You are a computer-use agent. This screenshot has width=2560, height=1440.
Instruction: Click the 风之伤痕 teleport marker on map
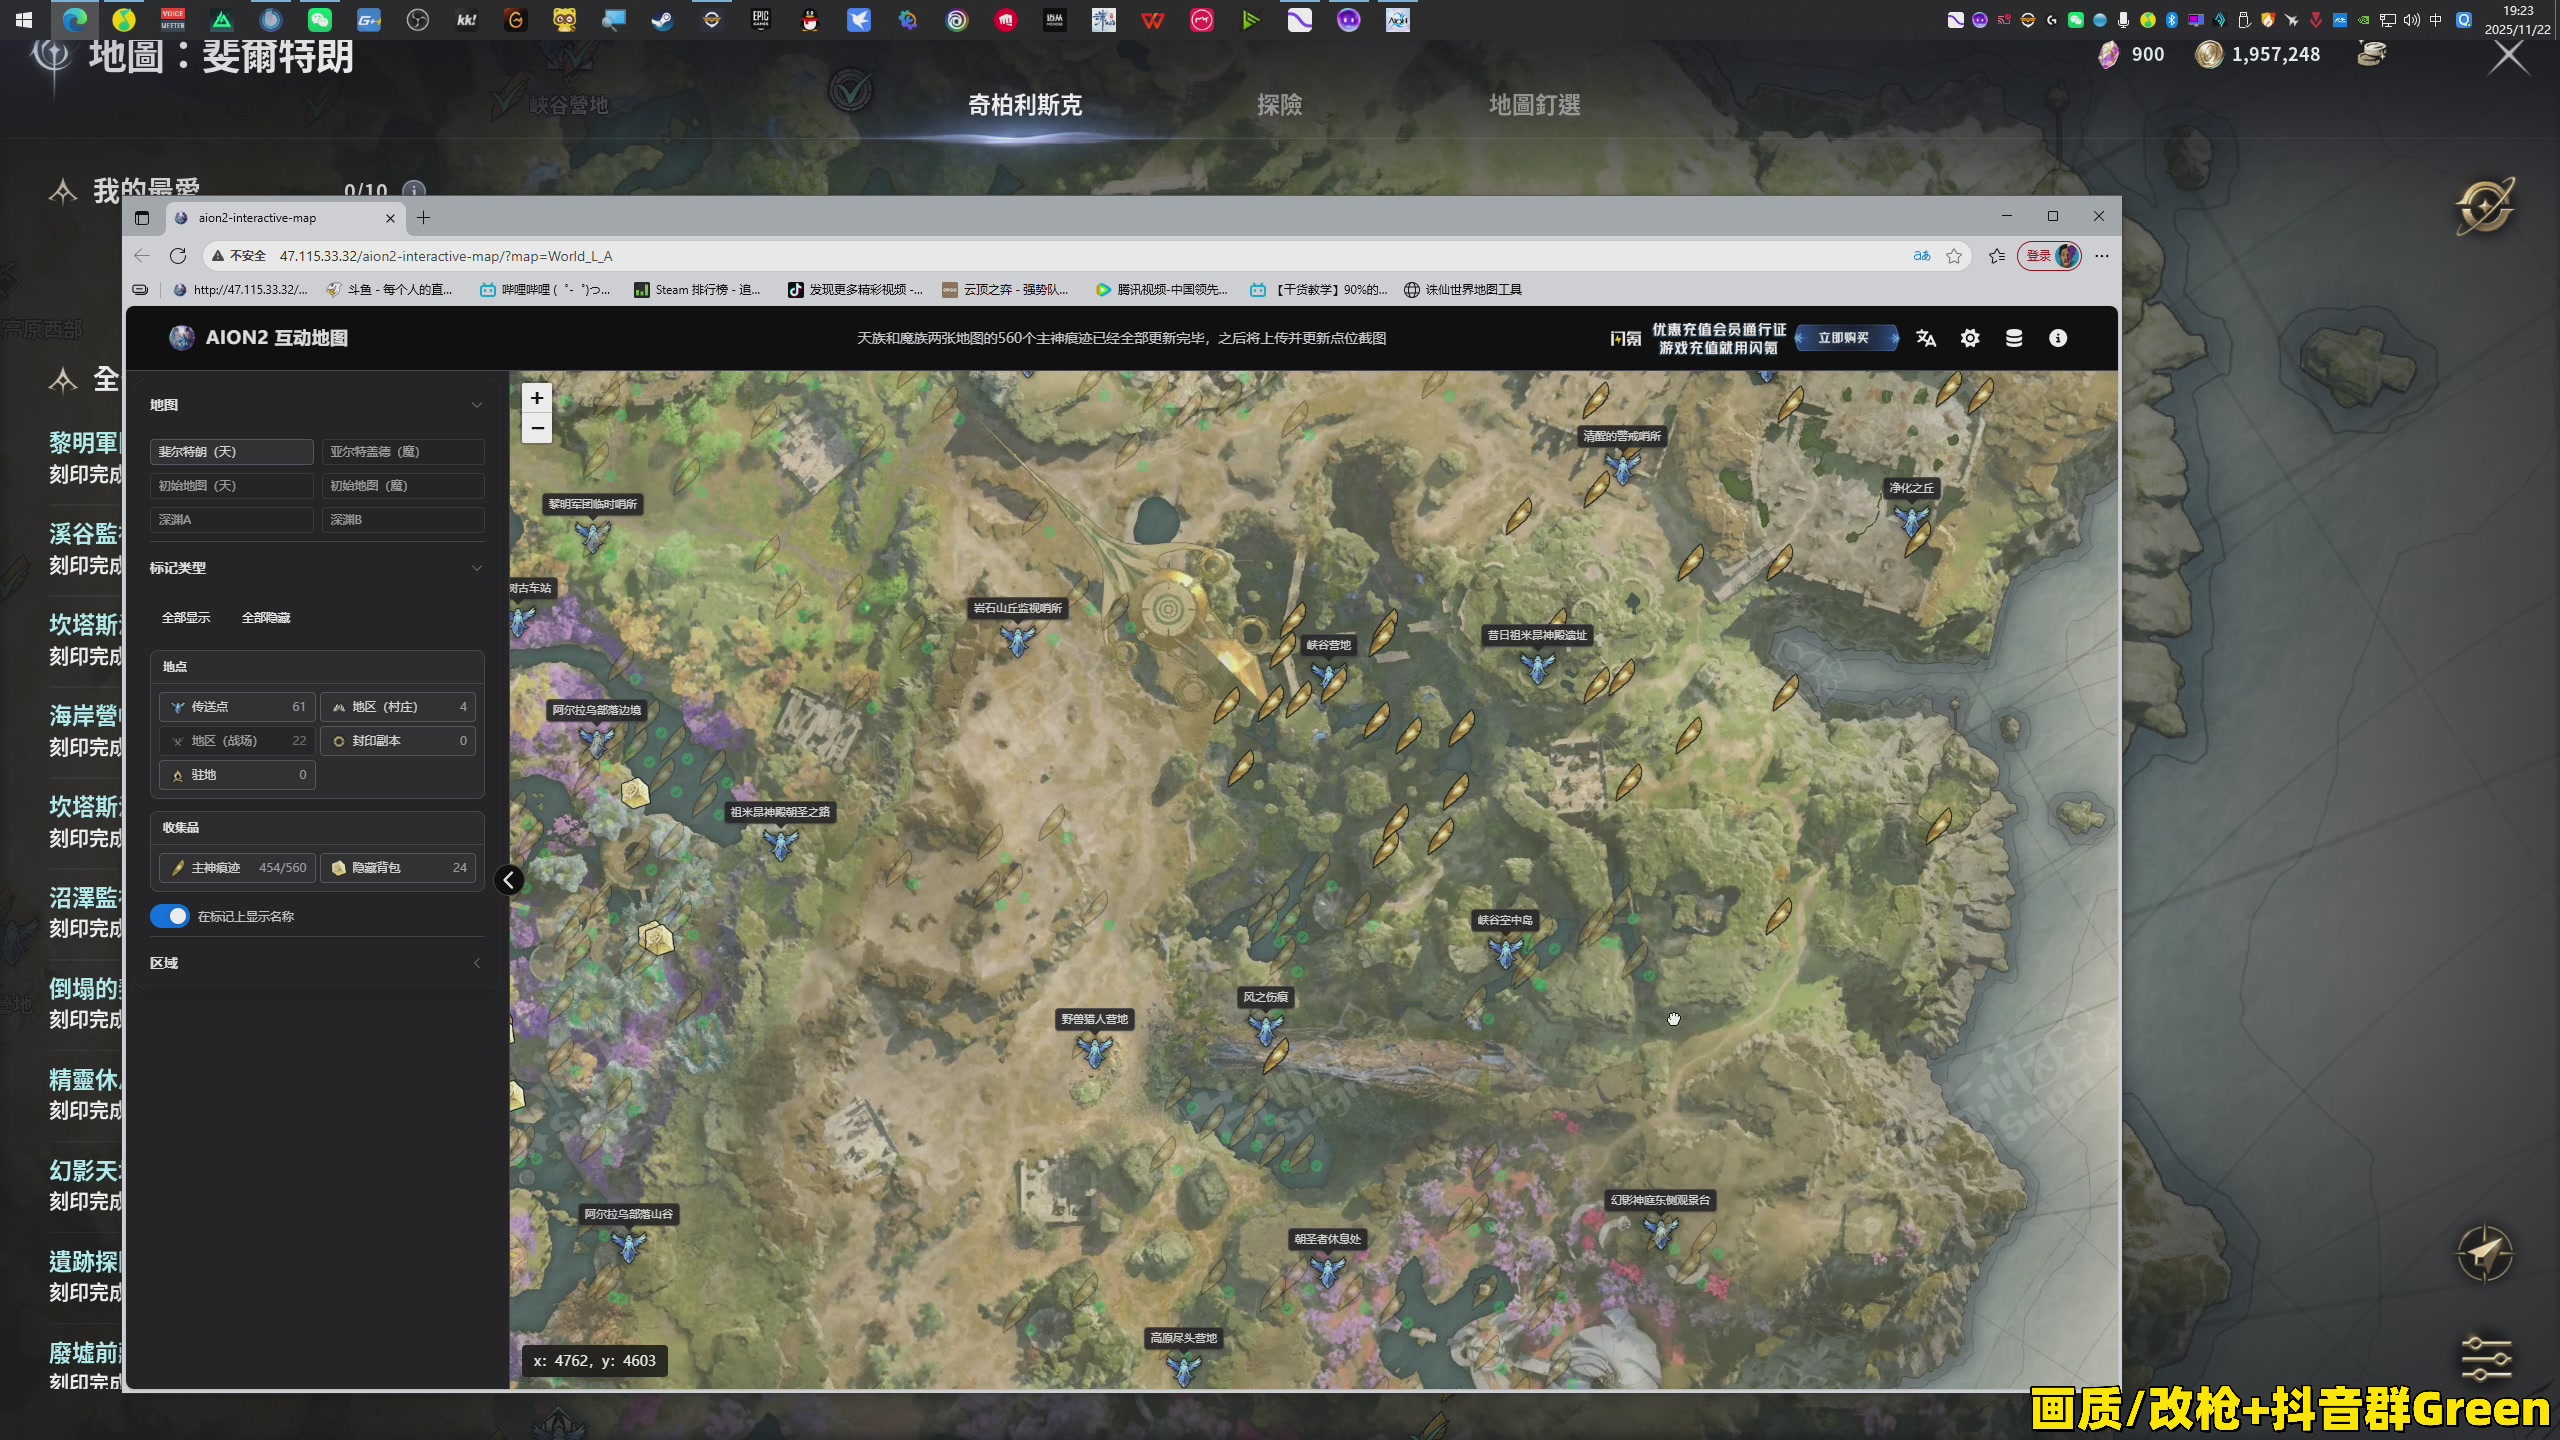pyautogui.click(x=1266, y=1027)
